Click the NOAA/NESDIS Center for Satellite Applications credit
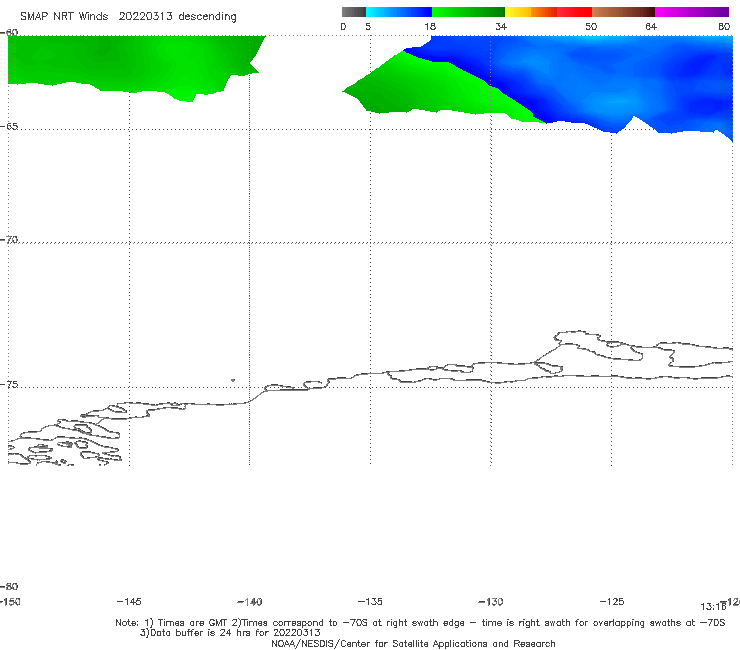The image size is (740, 650). click(x=413, y=644)
